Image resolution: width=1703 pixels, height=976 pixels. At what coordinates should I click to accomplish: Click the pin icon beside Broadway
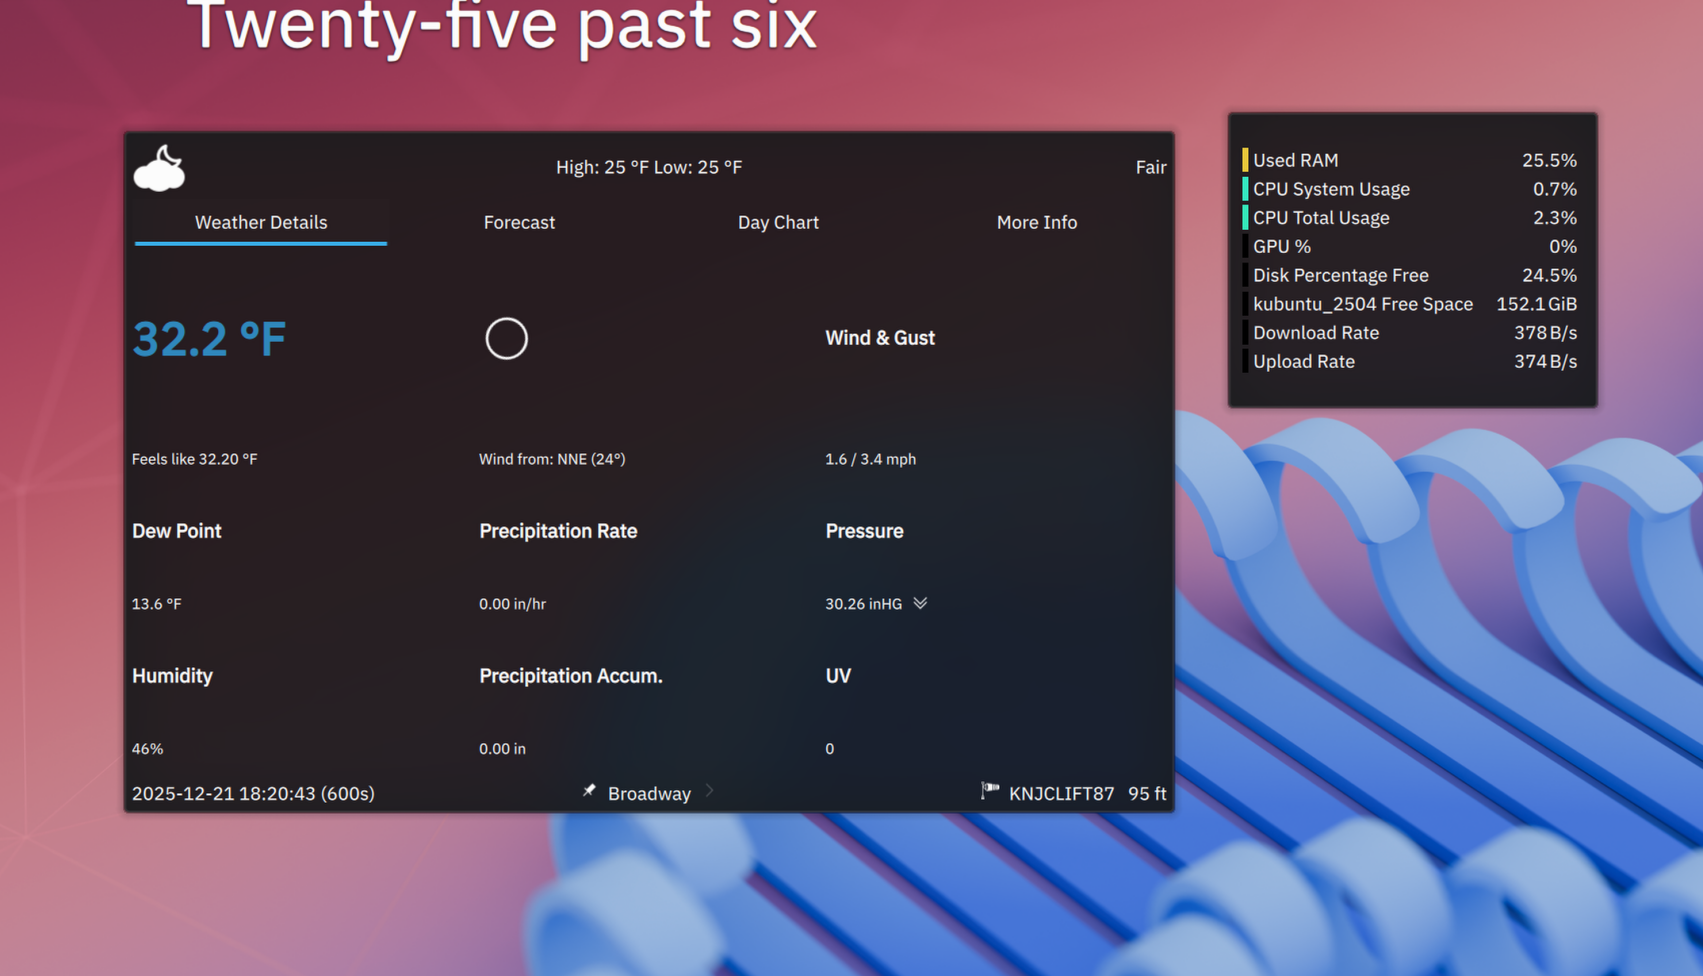click(590, 792)
